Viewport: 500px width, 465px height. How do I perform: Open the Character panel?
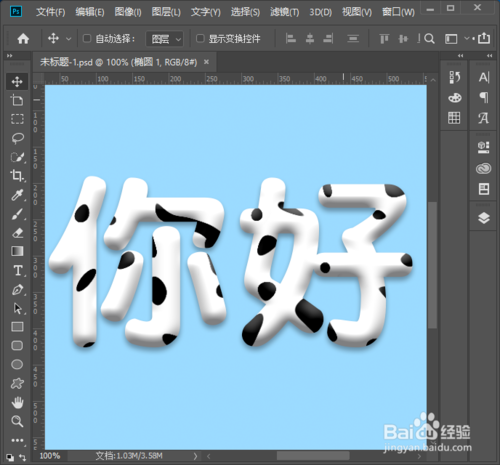click(484, 77)
